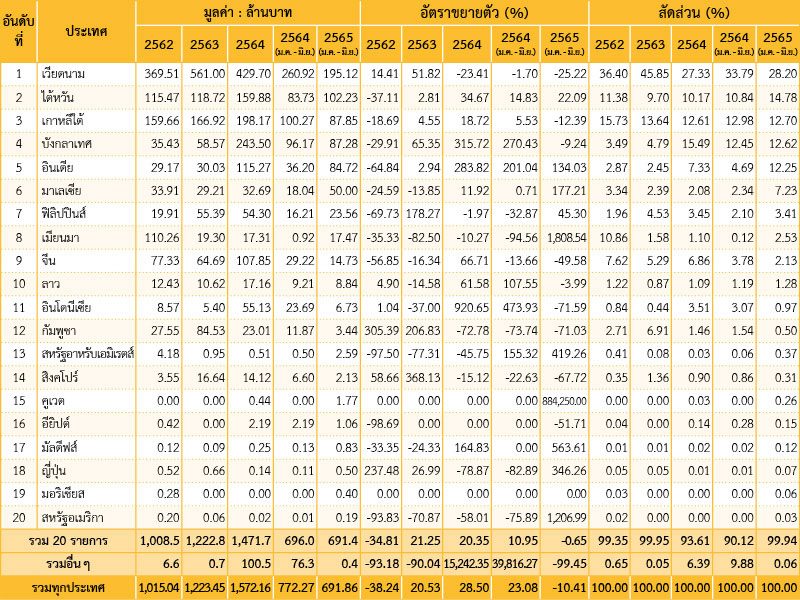Click the others growth rate 39,816.27
800x600 pixels.
(x=515, y=564)
